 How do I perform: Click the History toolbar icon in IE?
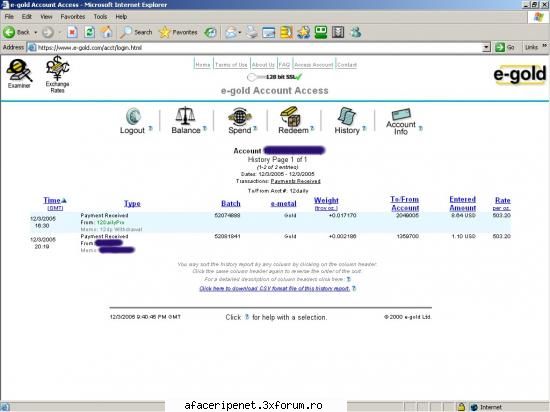pyautogui.click(x=210, y=32)
